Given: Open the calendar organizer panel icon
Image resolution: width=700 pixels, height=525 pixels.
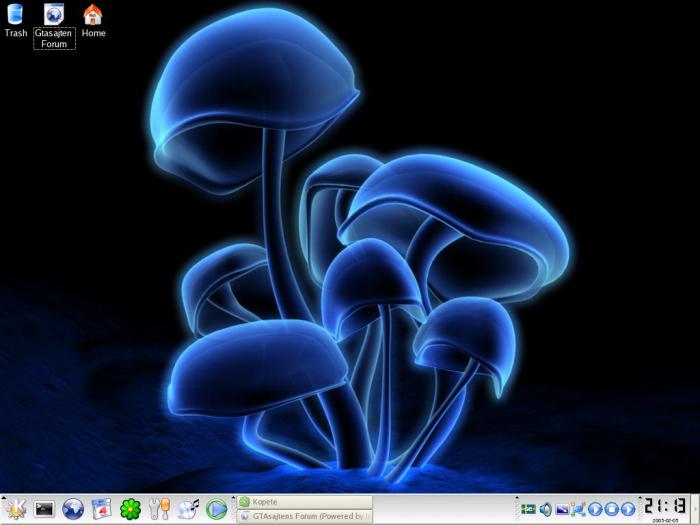Looking at the screenshot, I should tap(101, 509).
